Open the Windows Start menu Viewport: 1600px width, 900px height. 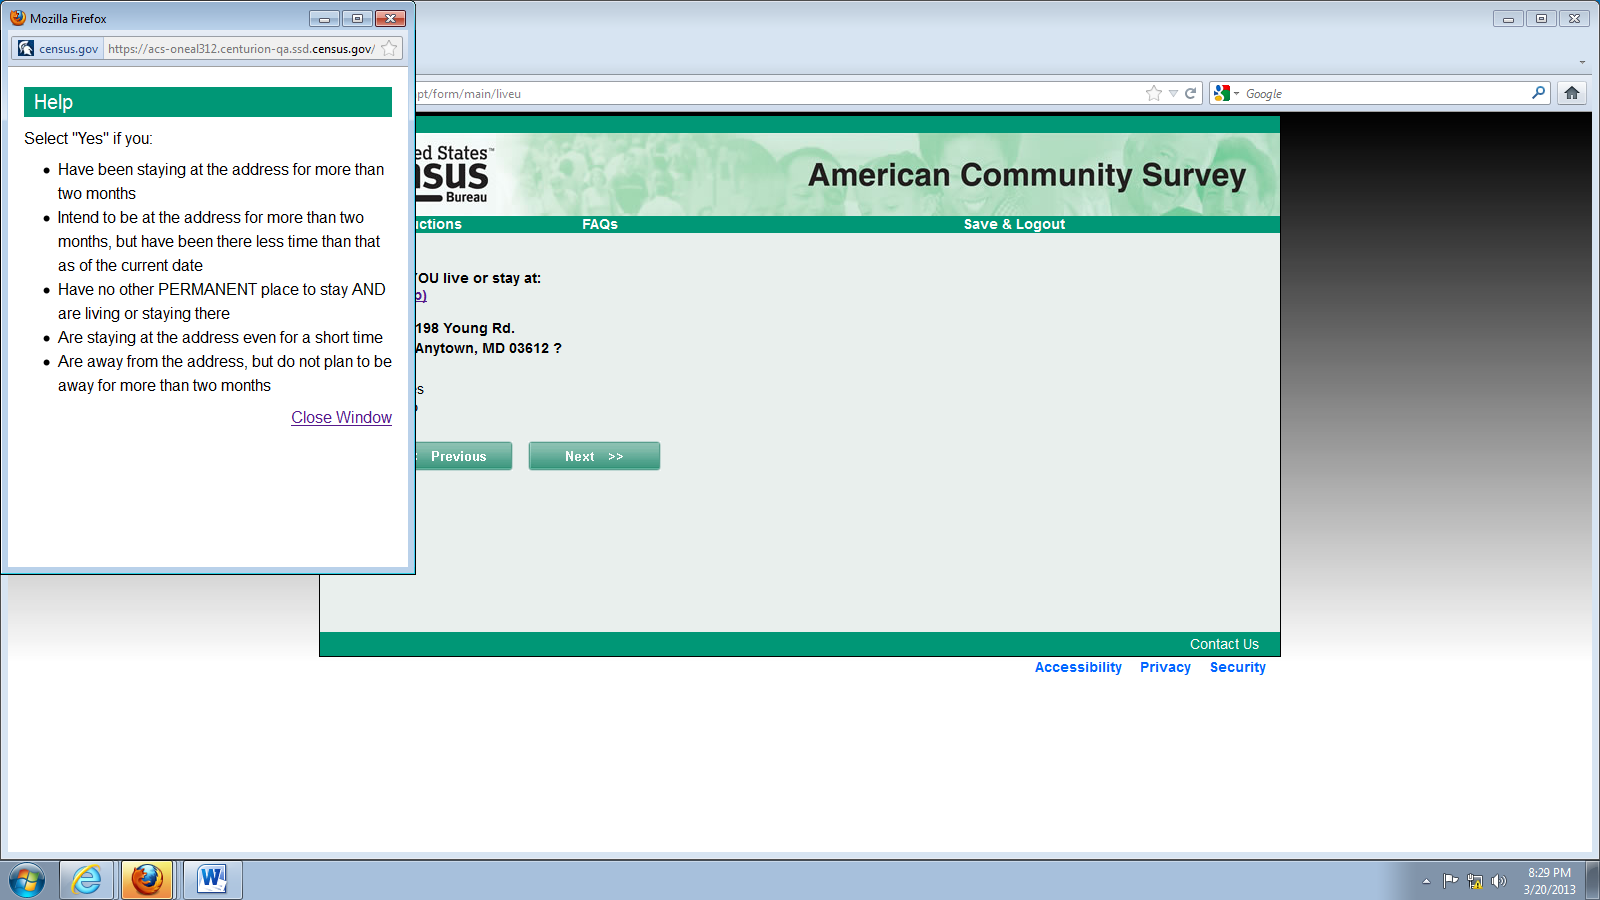click(x=27, y=880)
